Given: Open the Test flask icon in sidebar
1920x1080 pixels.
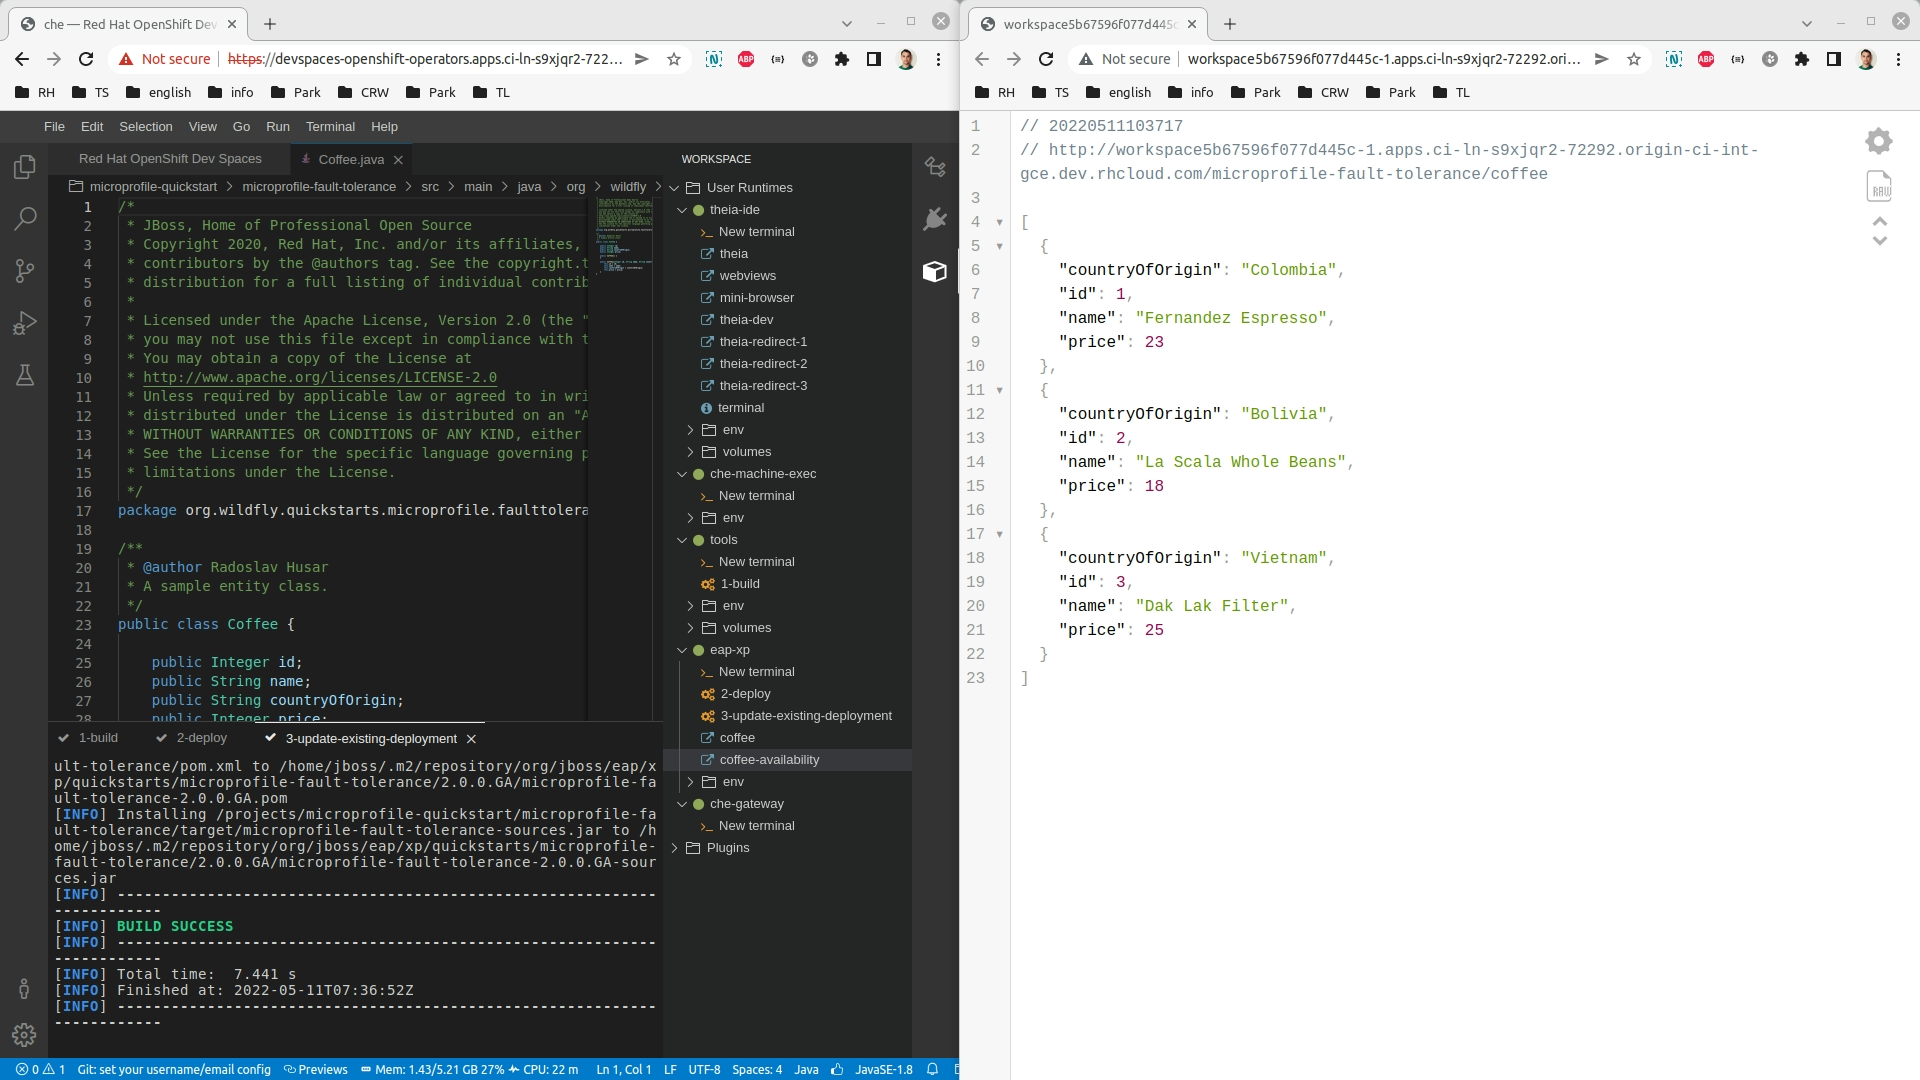Looking at the screenshot, I should [25, 375].
